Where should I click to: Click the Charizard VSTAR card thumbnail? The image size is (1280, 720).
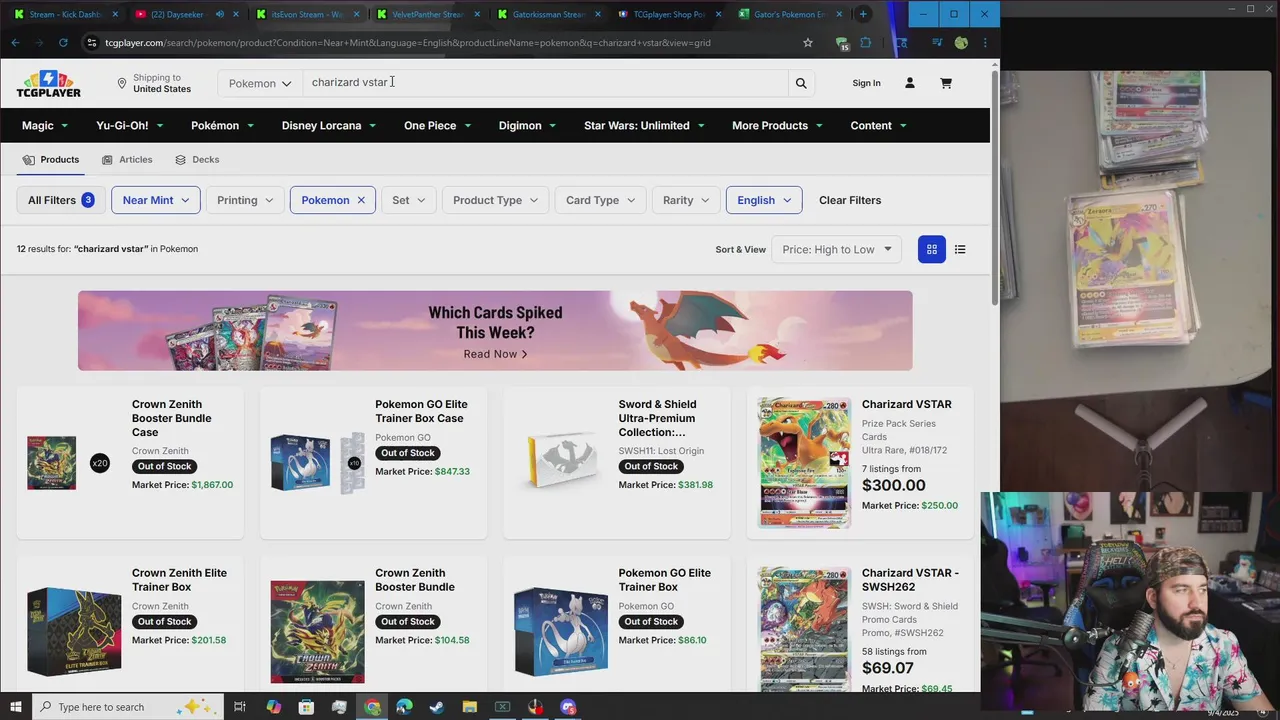804,462
